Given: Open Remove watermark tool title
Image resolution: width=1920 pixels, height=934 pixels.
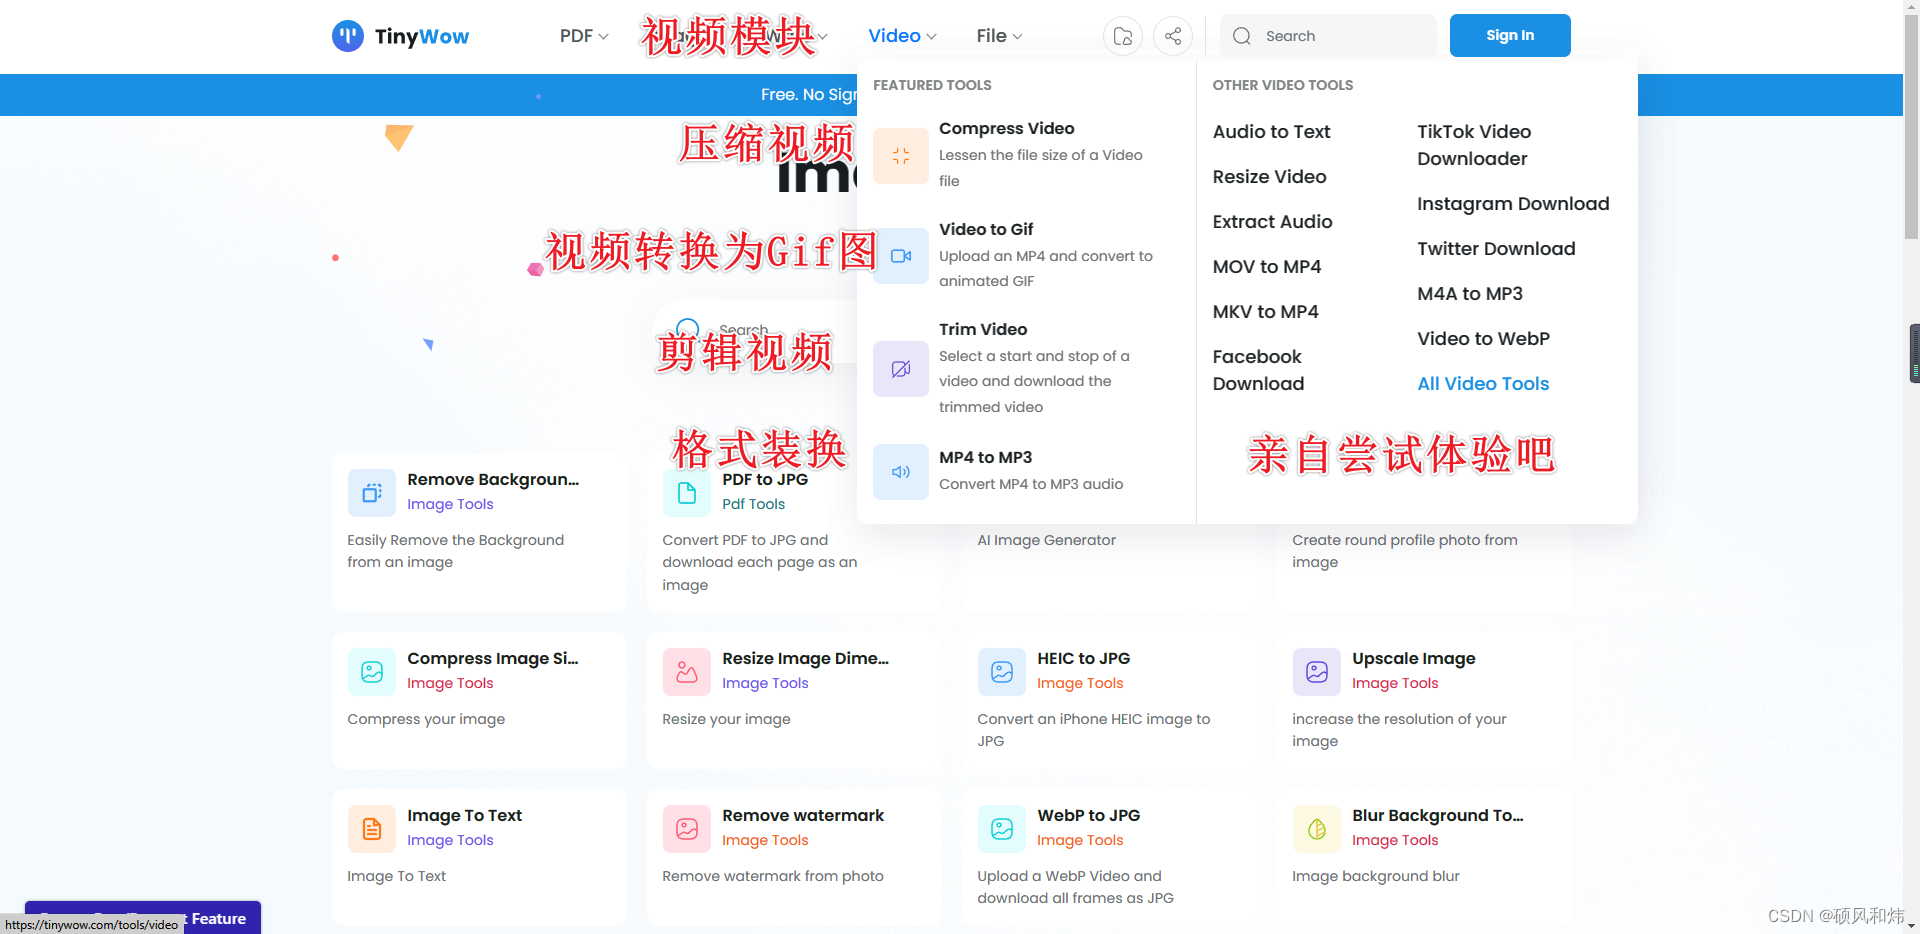Looking at the screenshot, I should [803, 816].
